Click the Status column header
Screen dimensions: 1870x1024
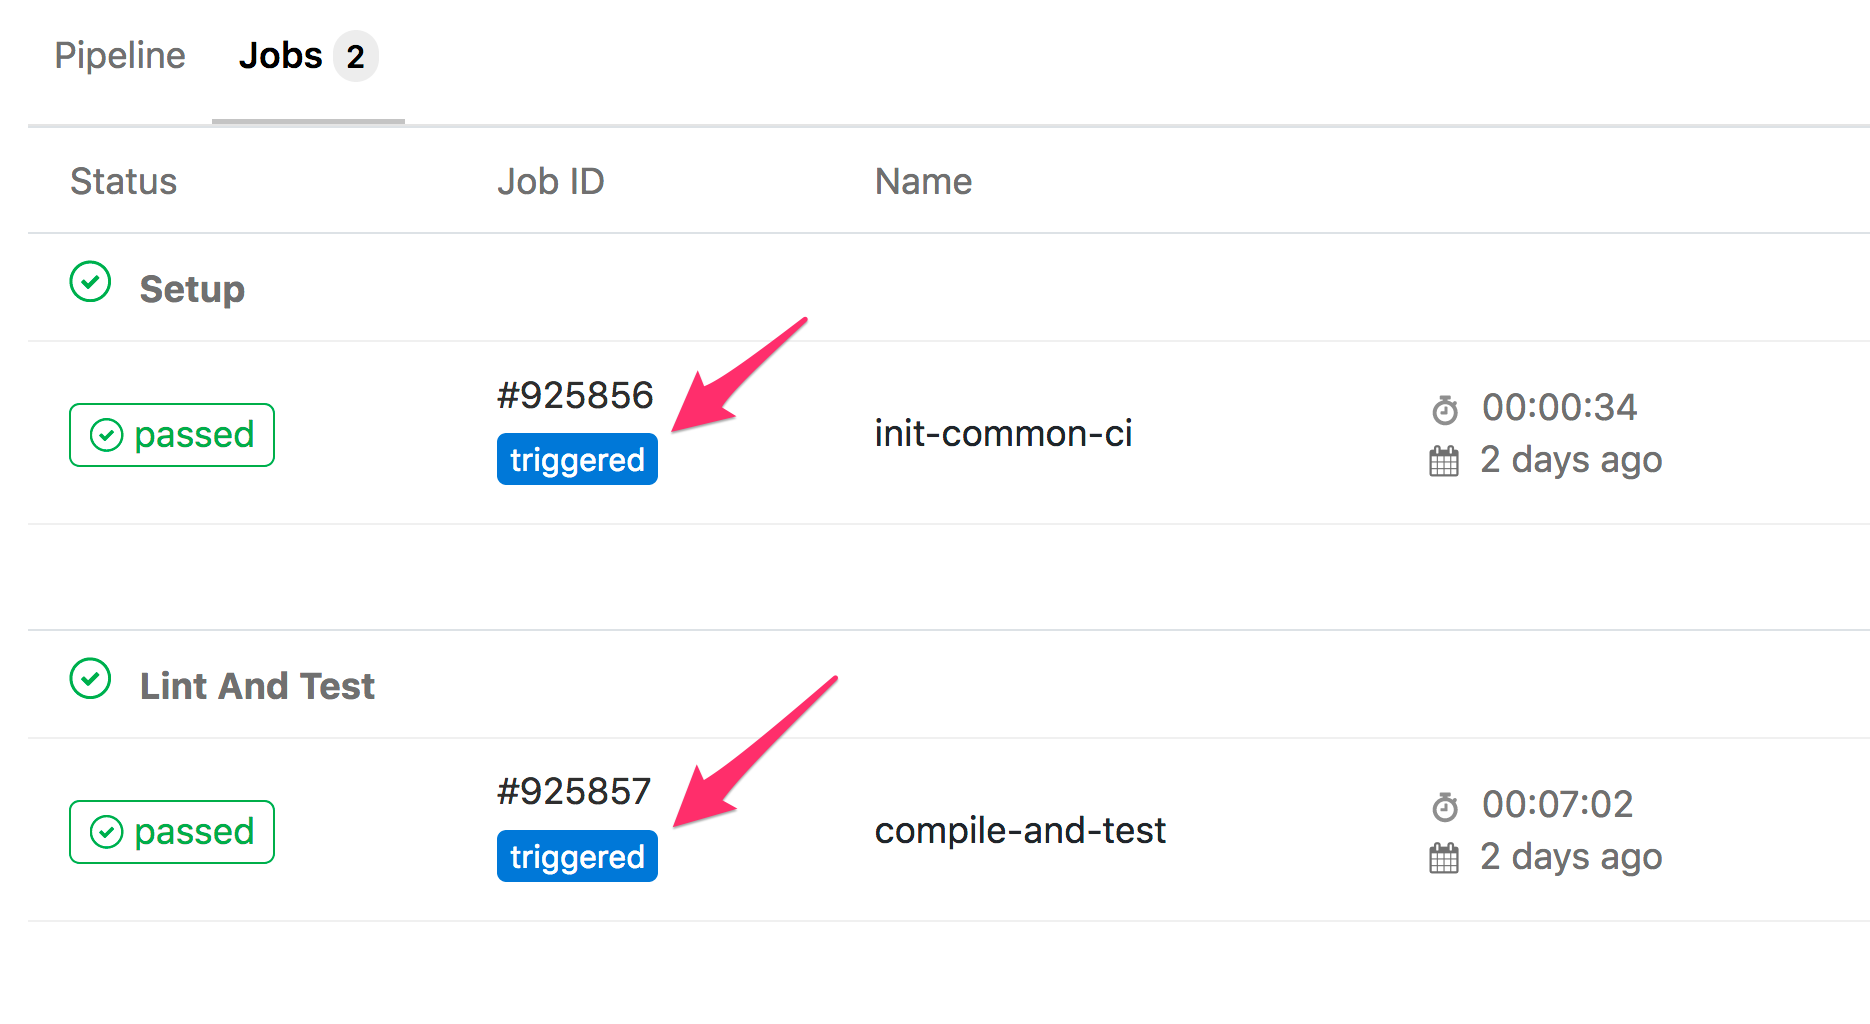pyautogui.click(x=123, y=181)
